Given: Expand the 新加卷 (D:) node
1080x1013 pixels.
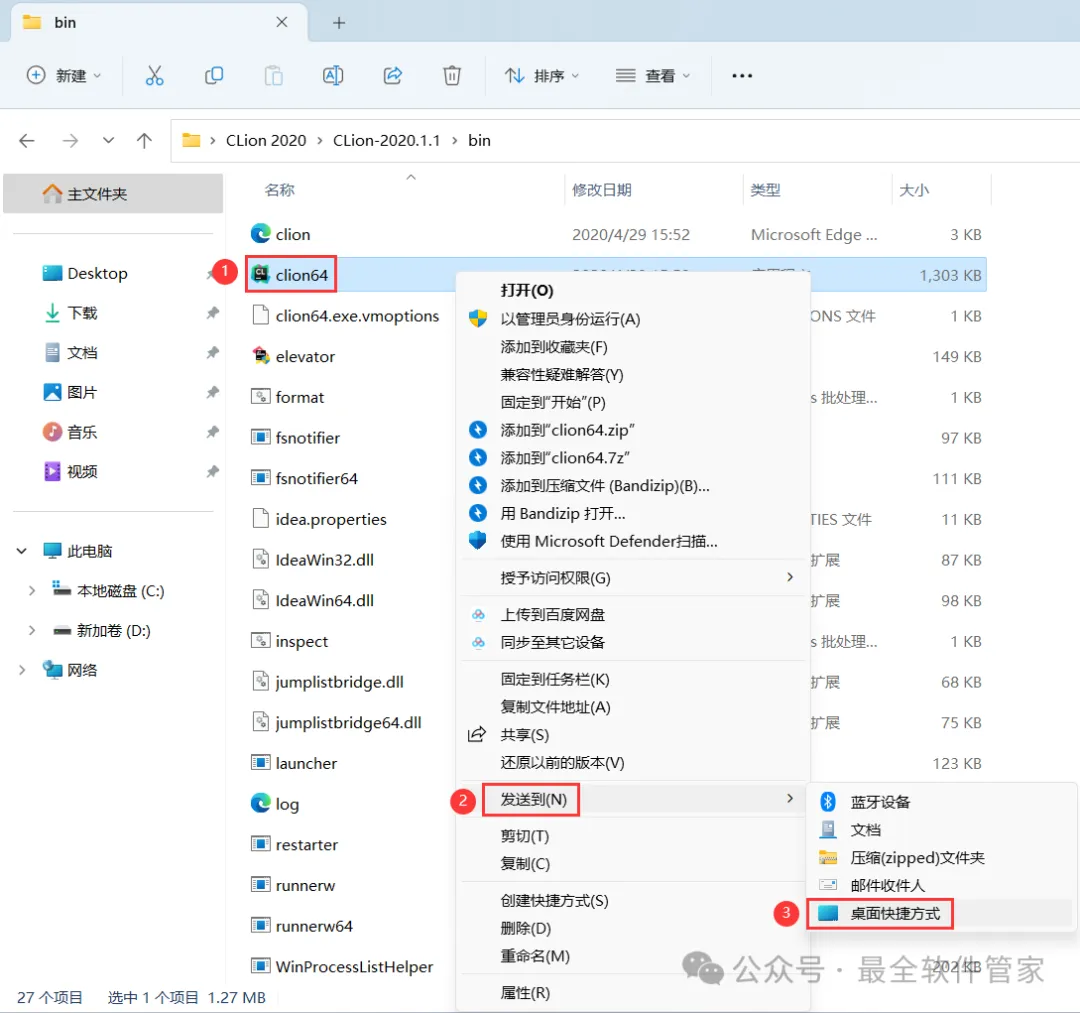Looking at the screenshot, I should click(x=32, y=630).
